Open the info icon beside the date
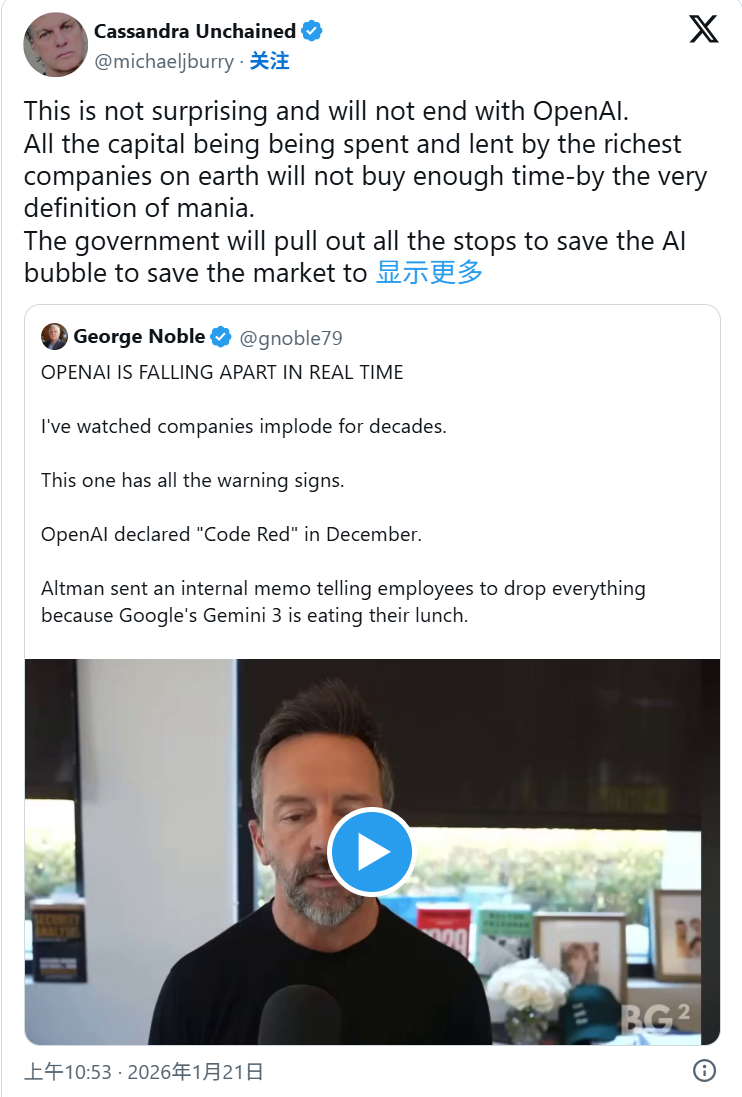 coord(704,1070)
